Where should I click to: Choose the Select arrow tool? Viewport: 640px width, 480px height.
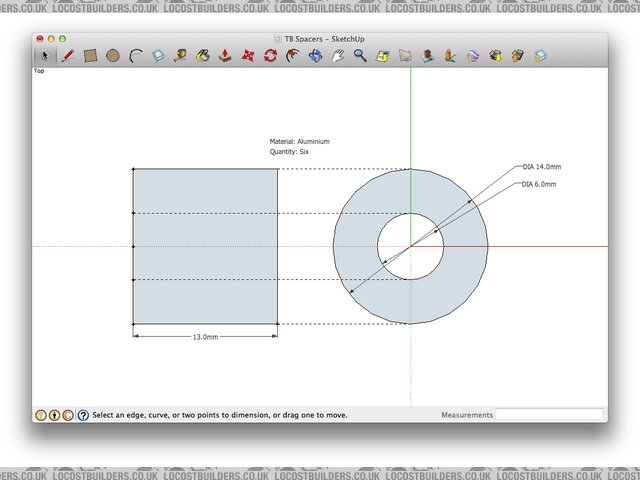coord(44,56)
